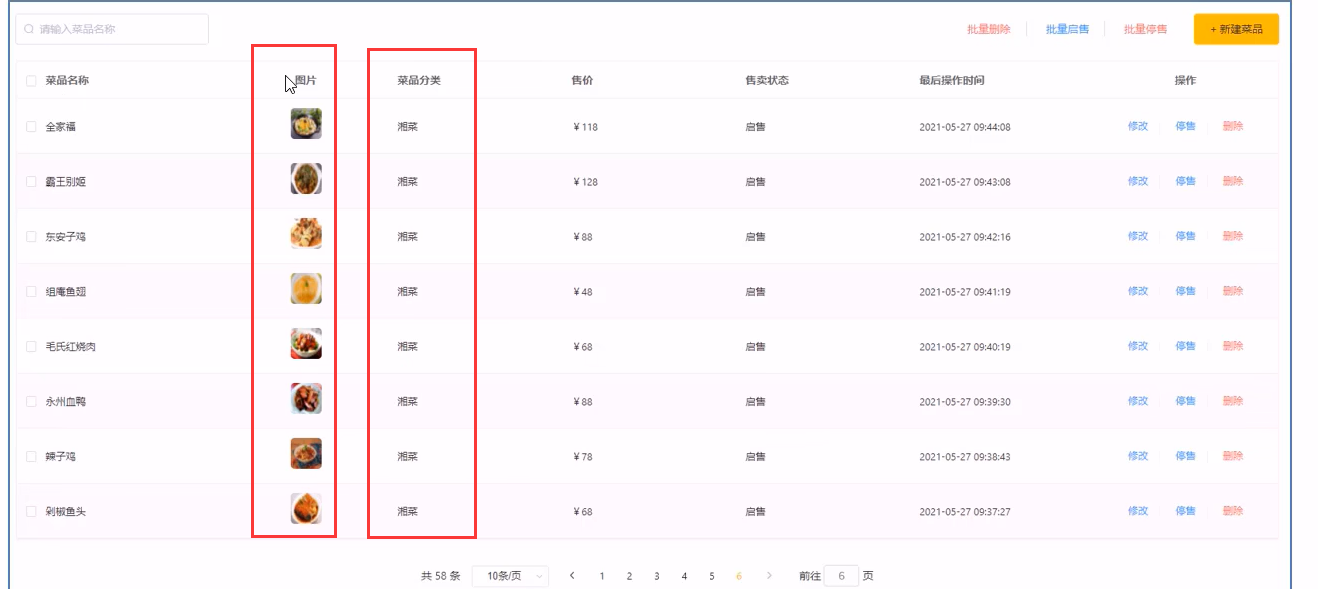Click the 霸王别姬 dish image
The height and width of the screenshot is (589, 1318).
(306, 179)
